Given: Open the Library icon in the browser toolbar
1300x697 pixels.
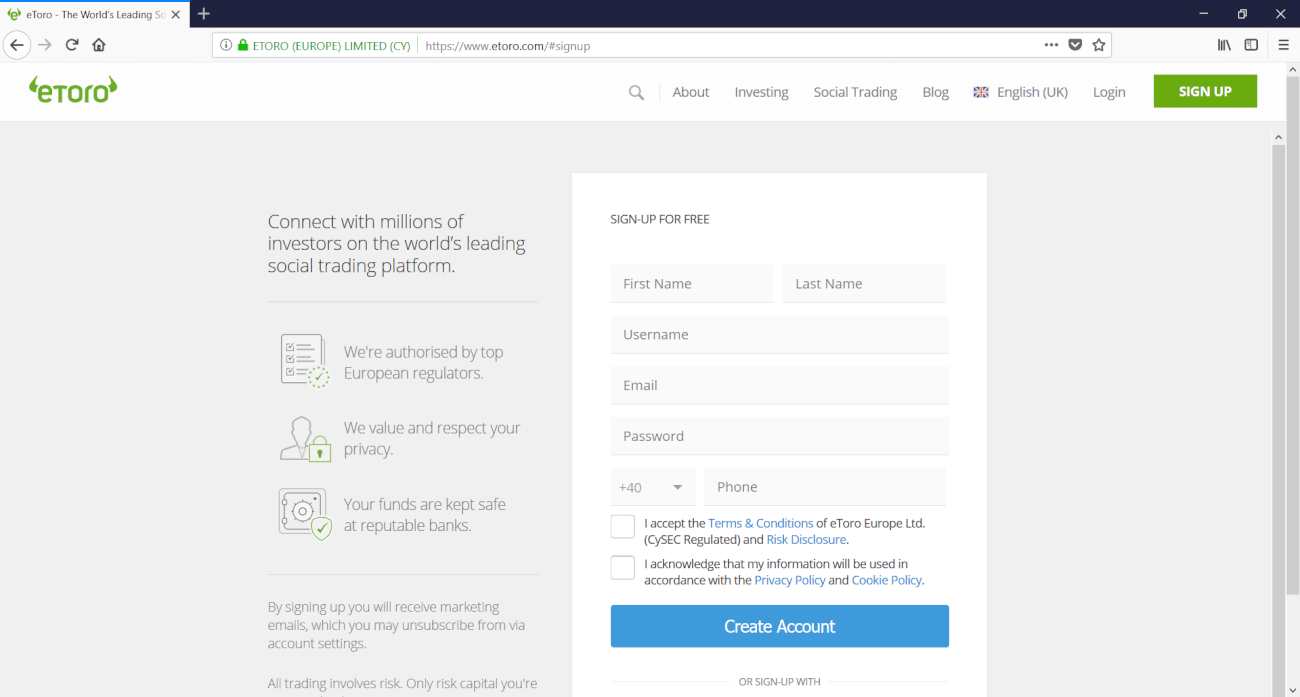Looking at the screenshot, I should coord(1224,45).
